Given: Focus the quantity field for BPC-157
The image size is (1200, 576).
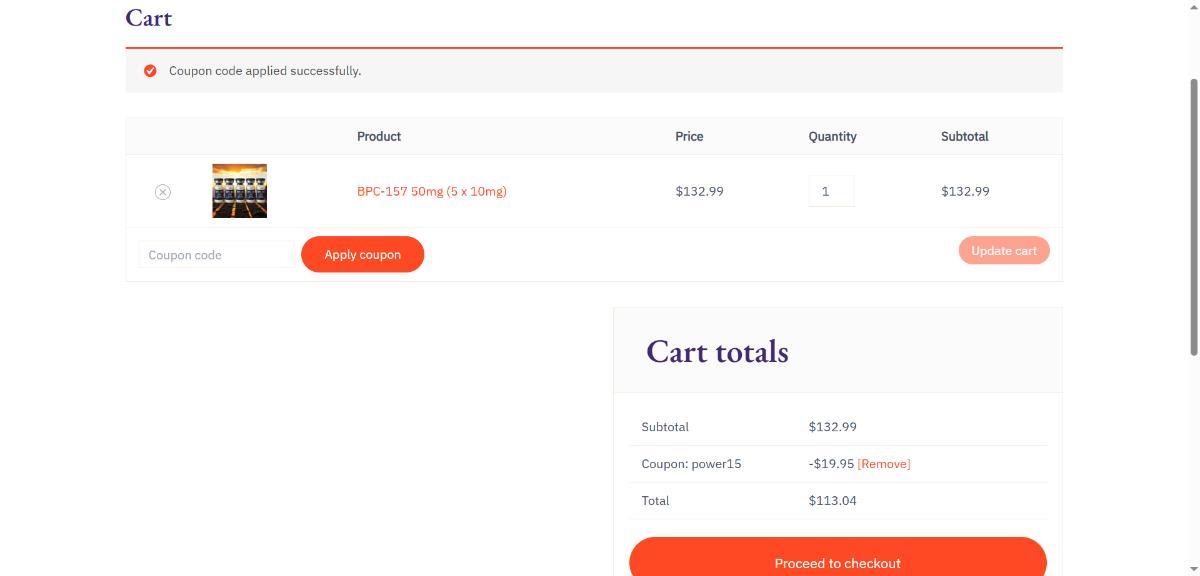Looking at the screenshot, I should tap(830, 191).
